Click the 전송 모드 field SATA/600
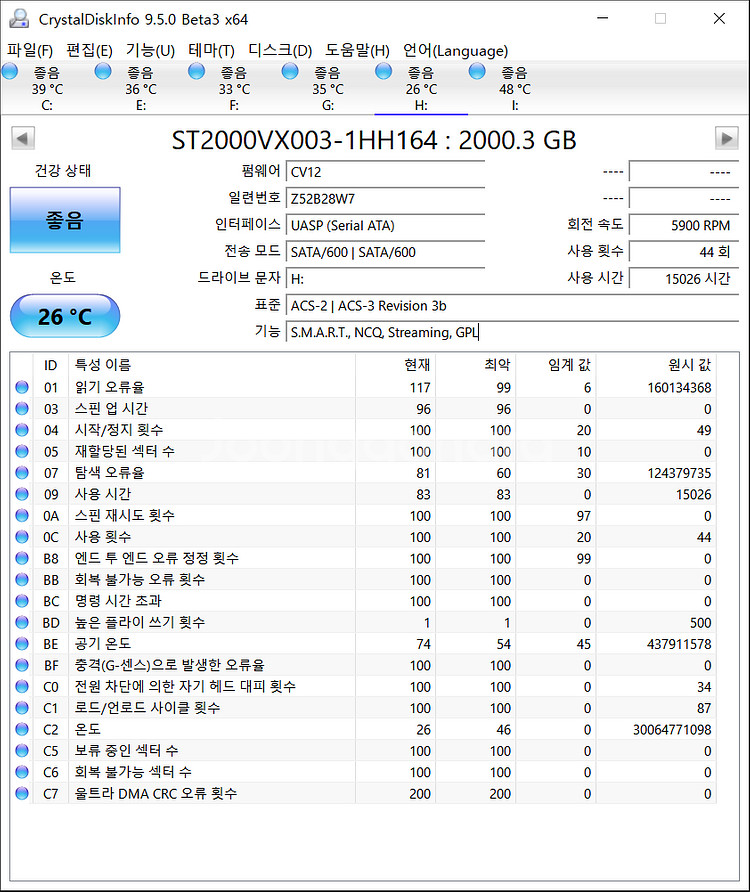 385,253
